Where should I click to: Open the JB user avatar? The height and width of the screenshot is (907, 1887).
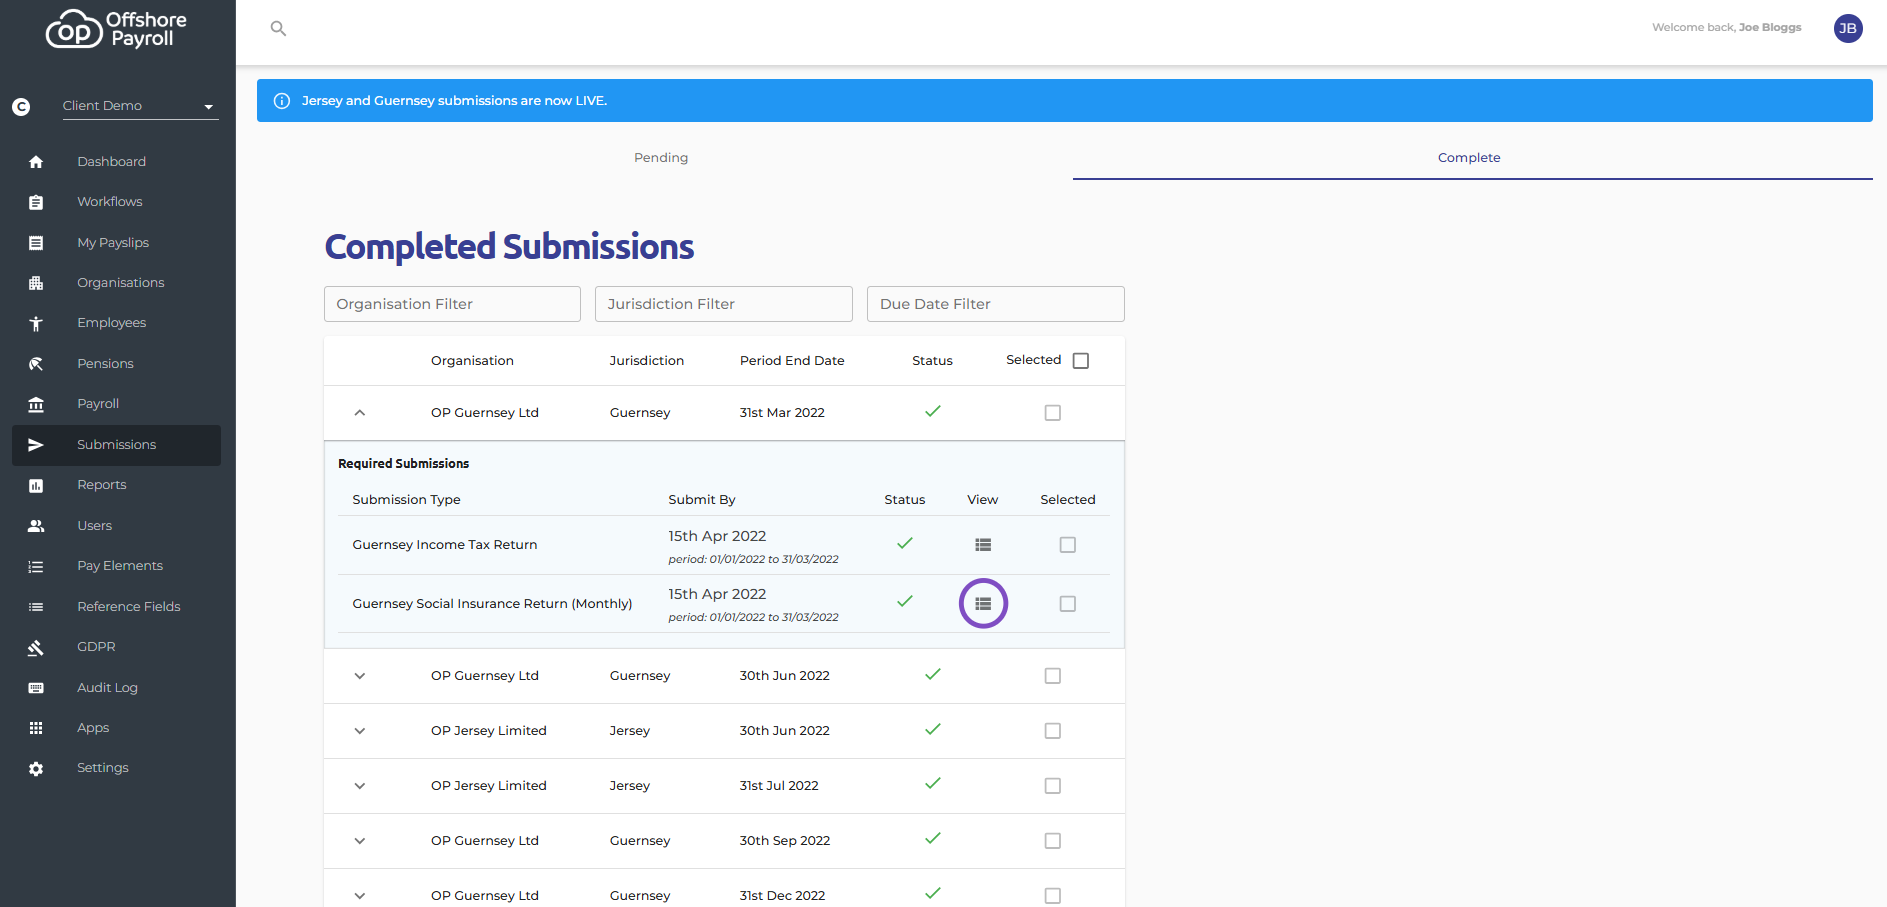[1848, 28]
